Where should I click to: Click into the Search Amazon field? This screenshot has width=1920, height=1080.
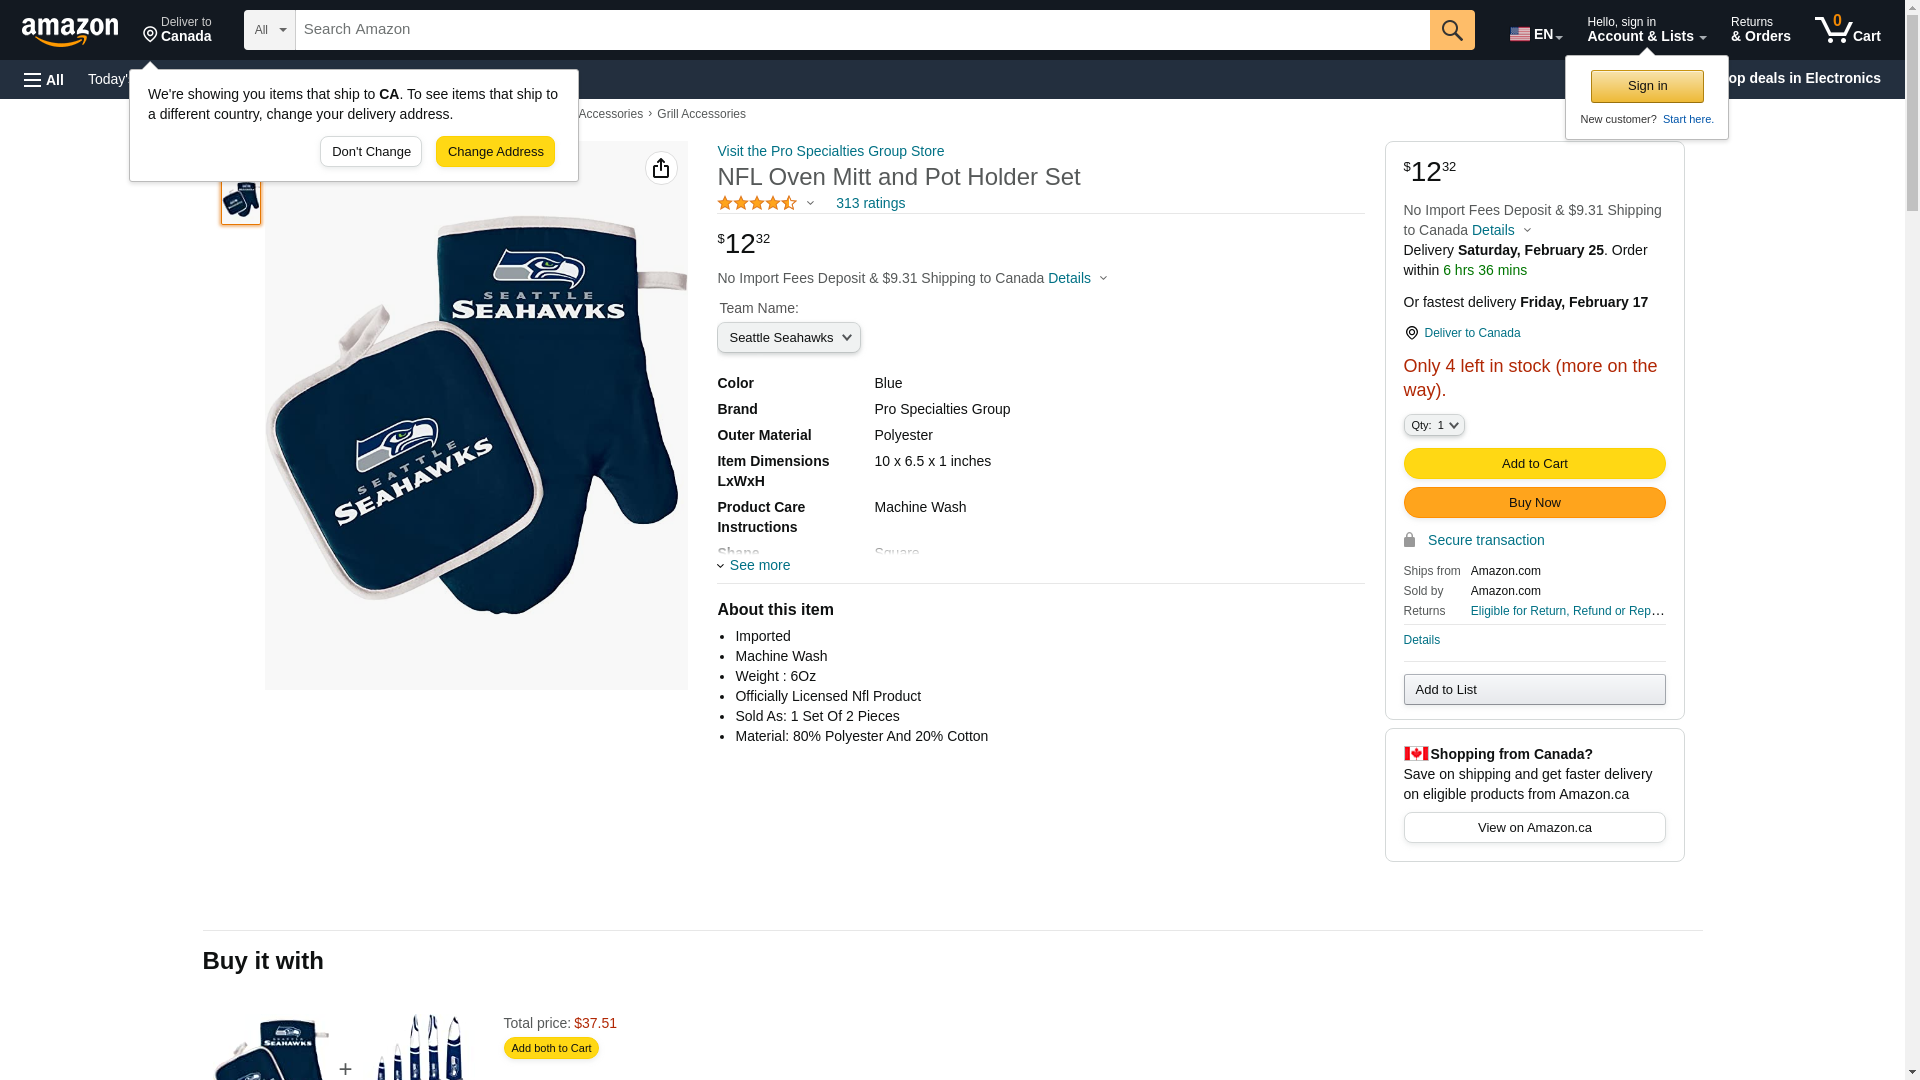(x=860, y=30)
